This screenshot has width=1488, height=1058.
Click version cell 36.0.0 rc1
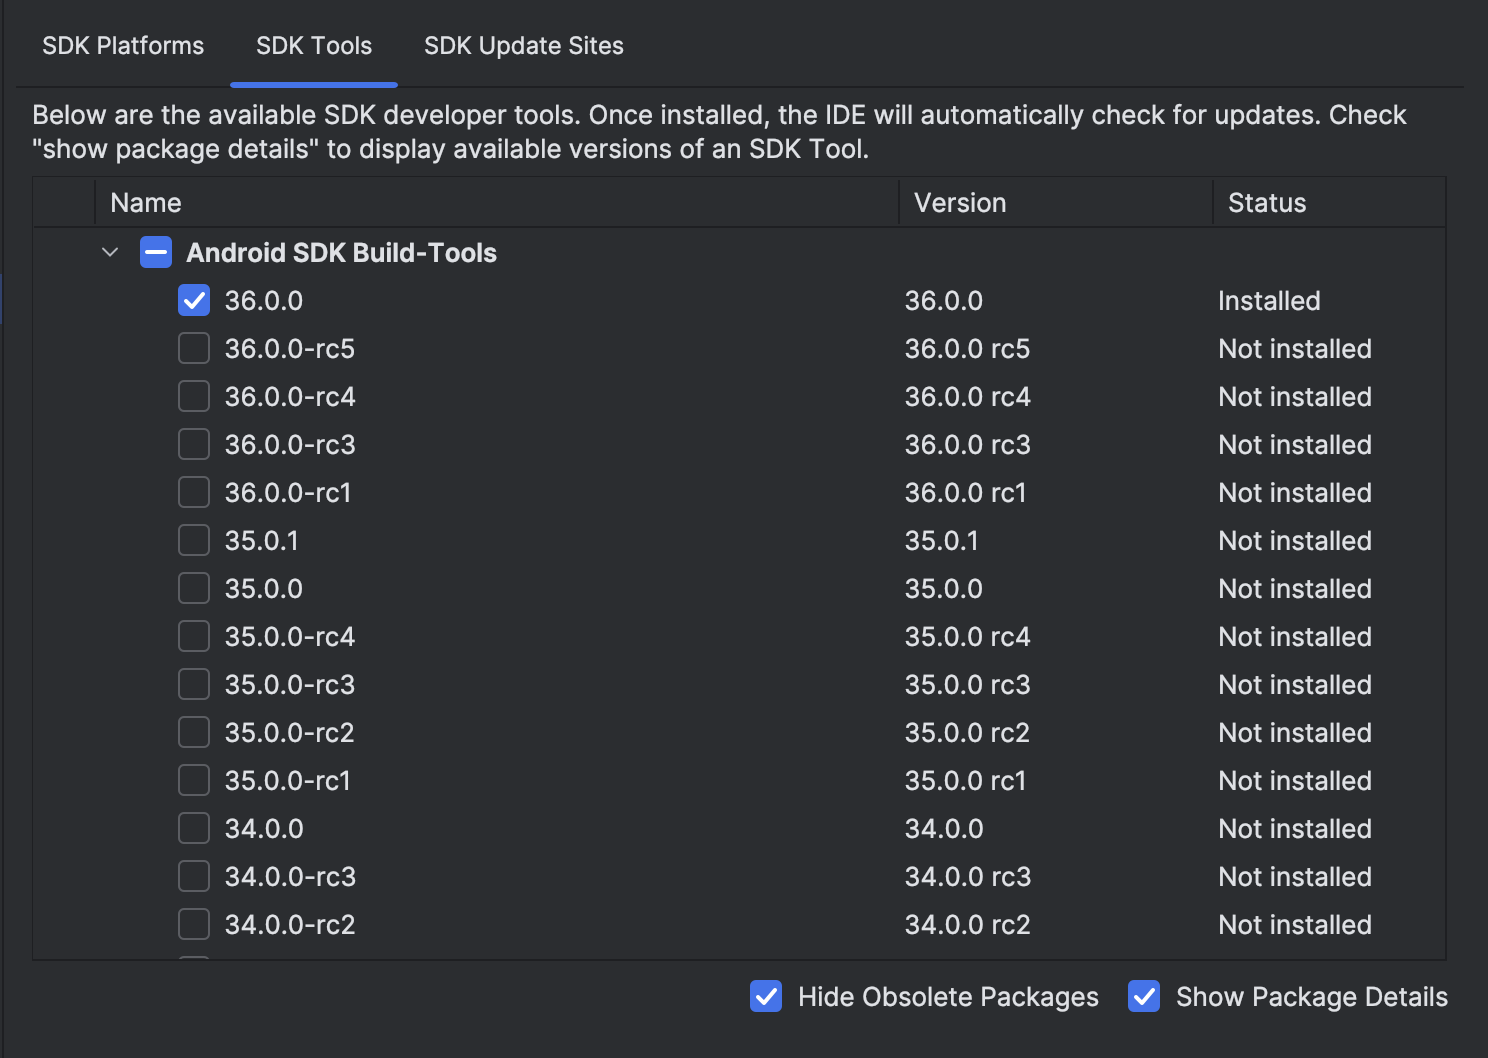point(965,492)
